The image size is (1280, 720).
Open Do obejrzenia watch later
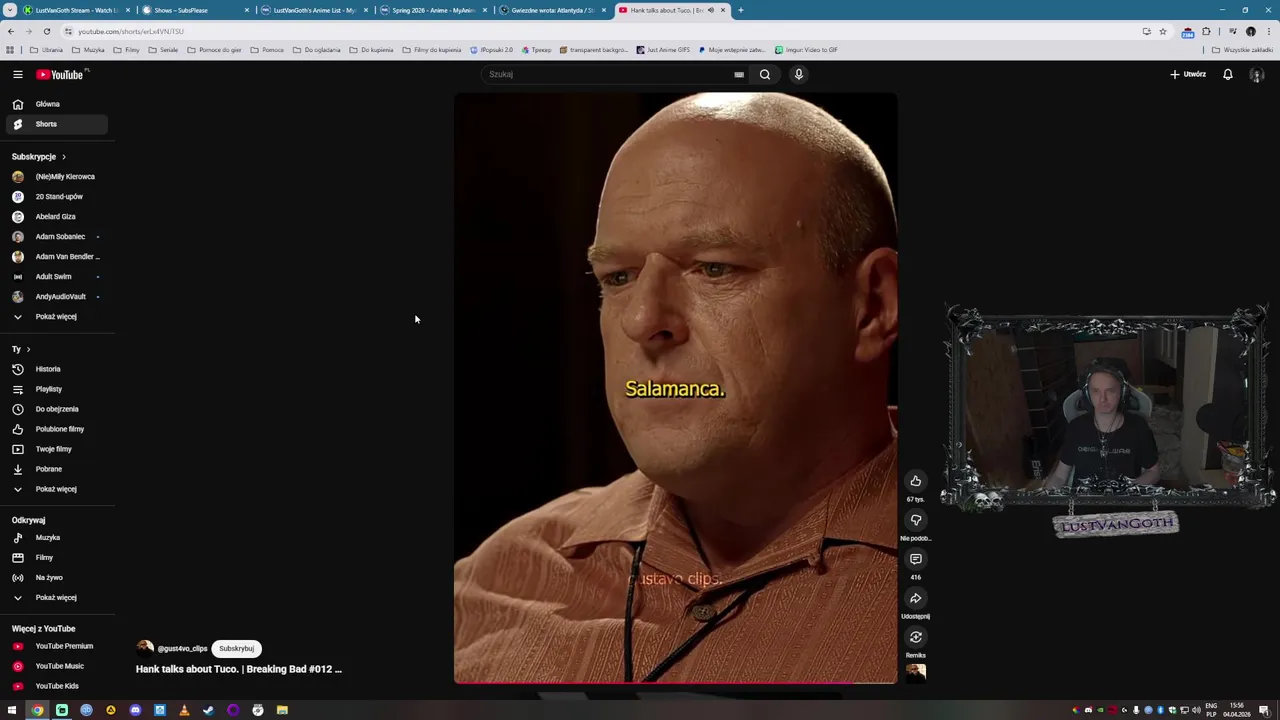(57, 409)
